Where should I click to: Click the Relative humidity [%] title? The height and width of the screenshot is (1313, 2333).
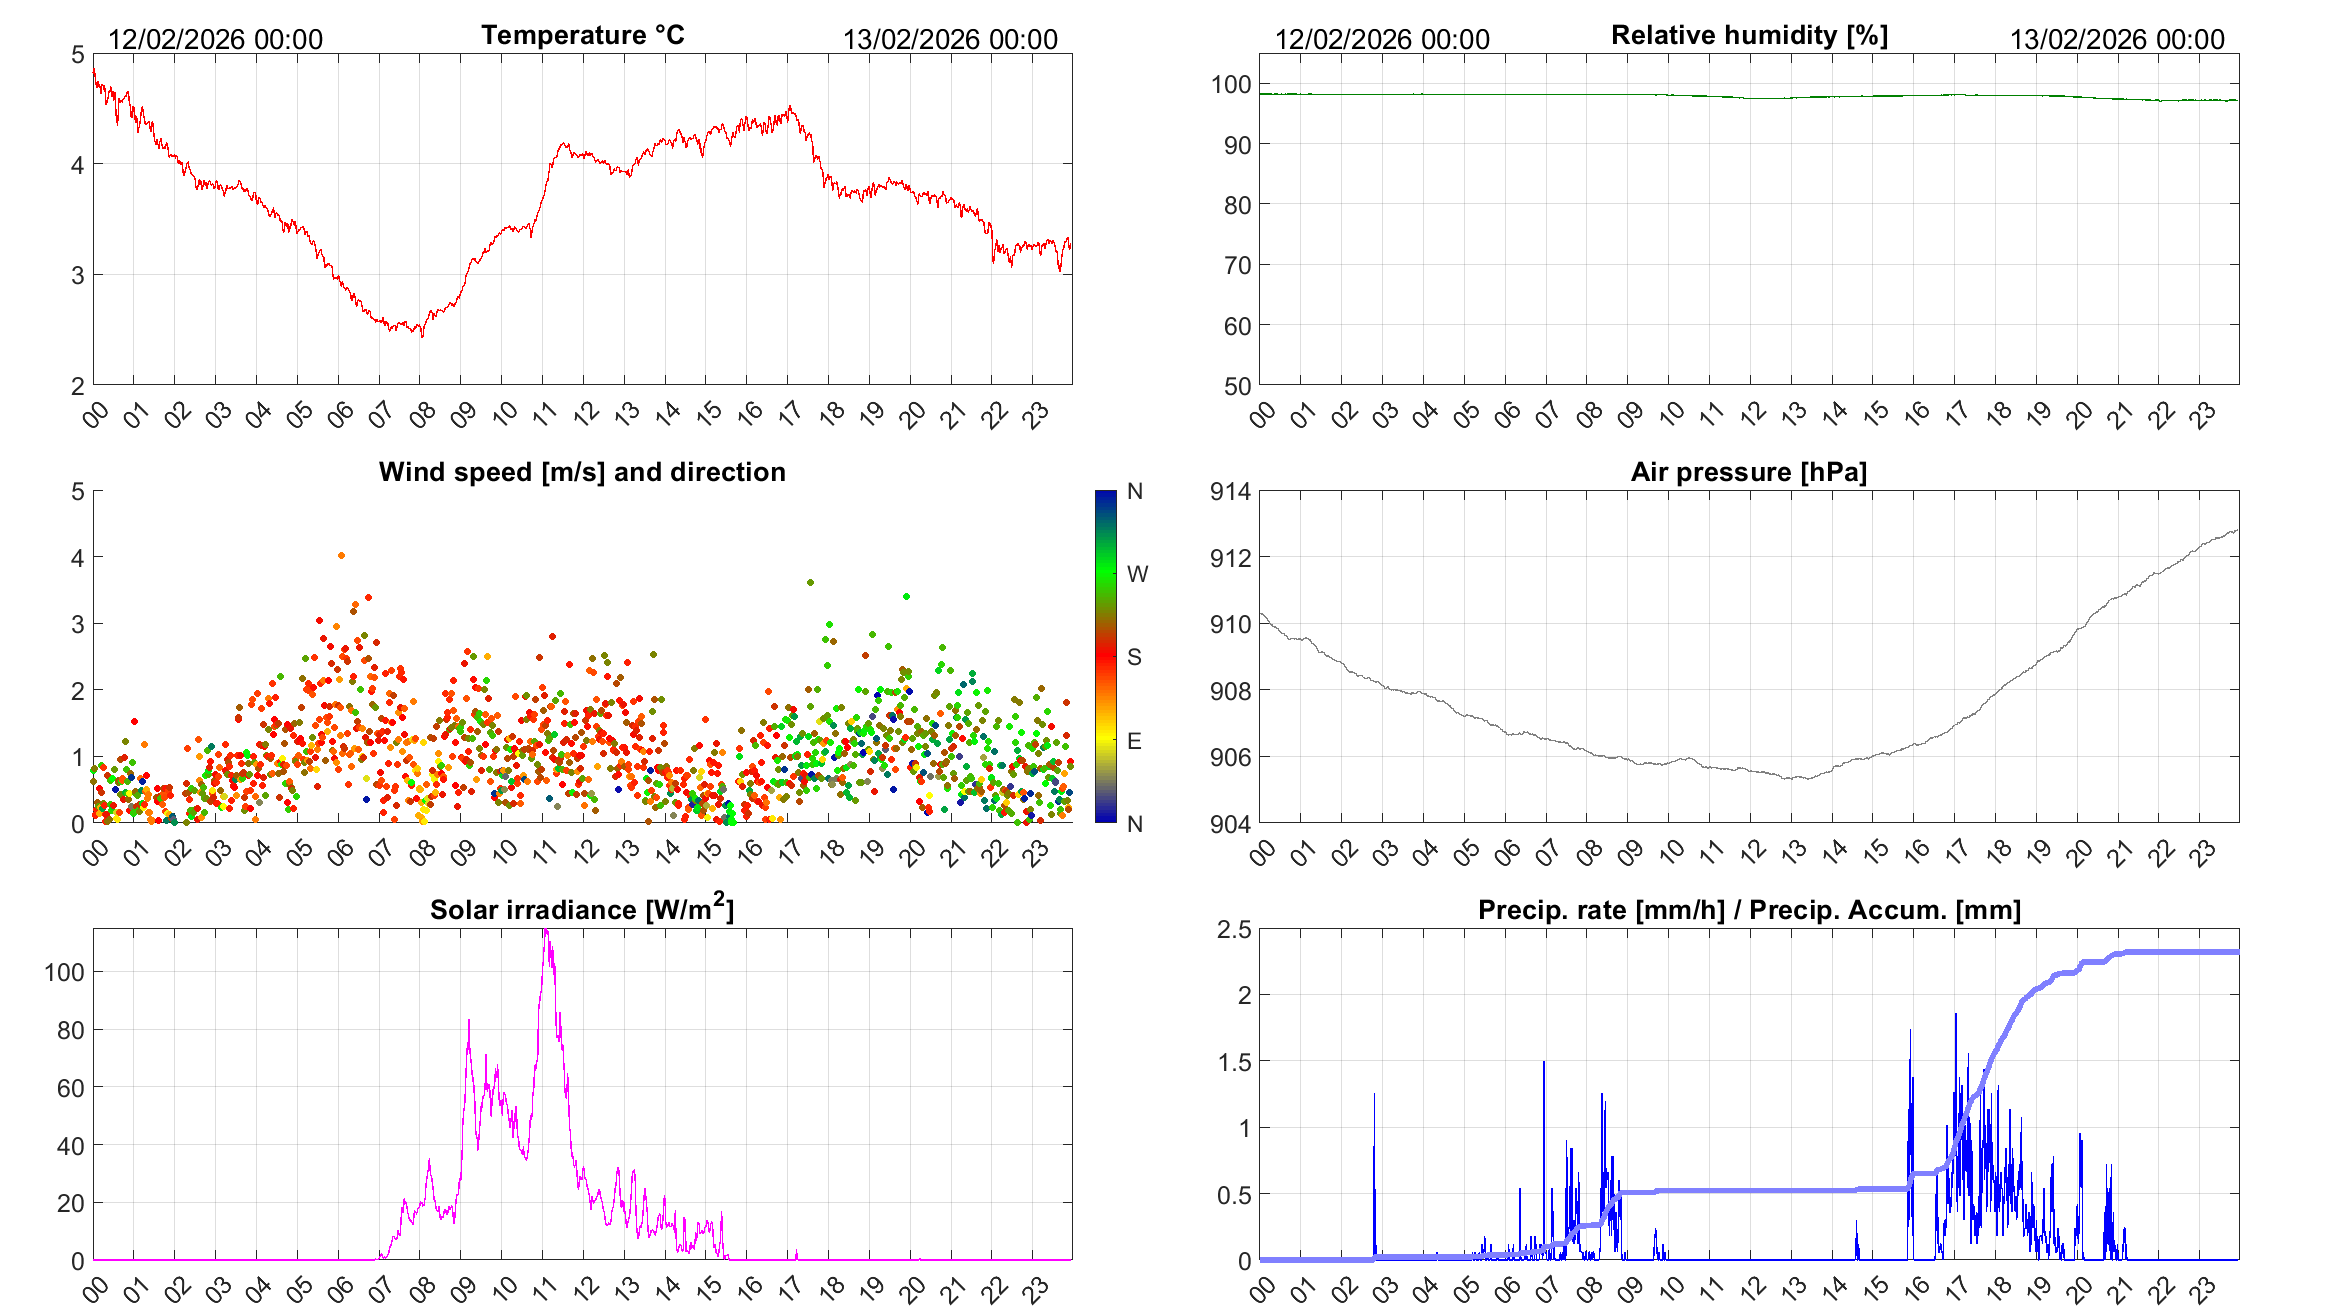[x=1749, y=35]
